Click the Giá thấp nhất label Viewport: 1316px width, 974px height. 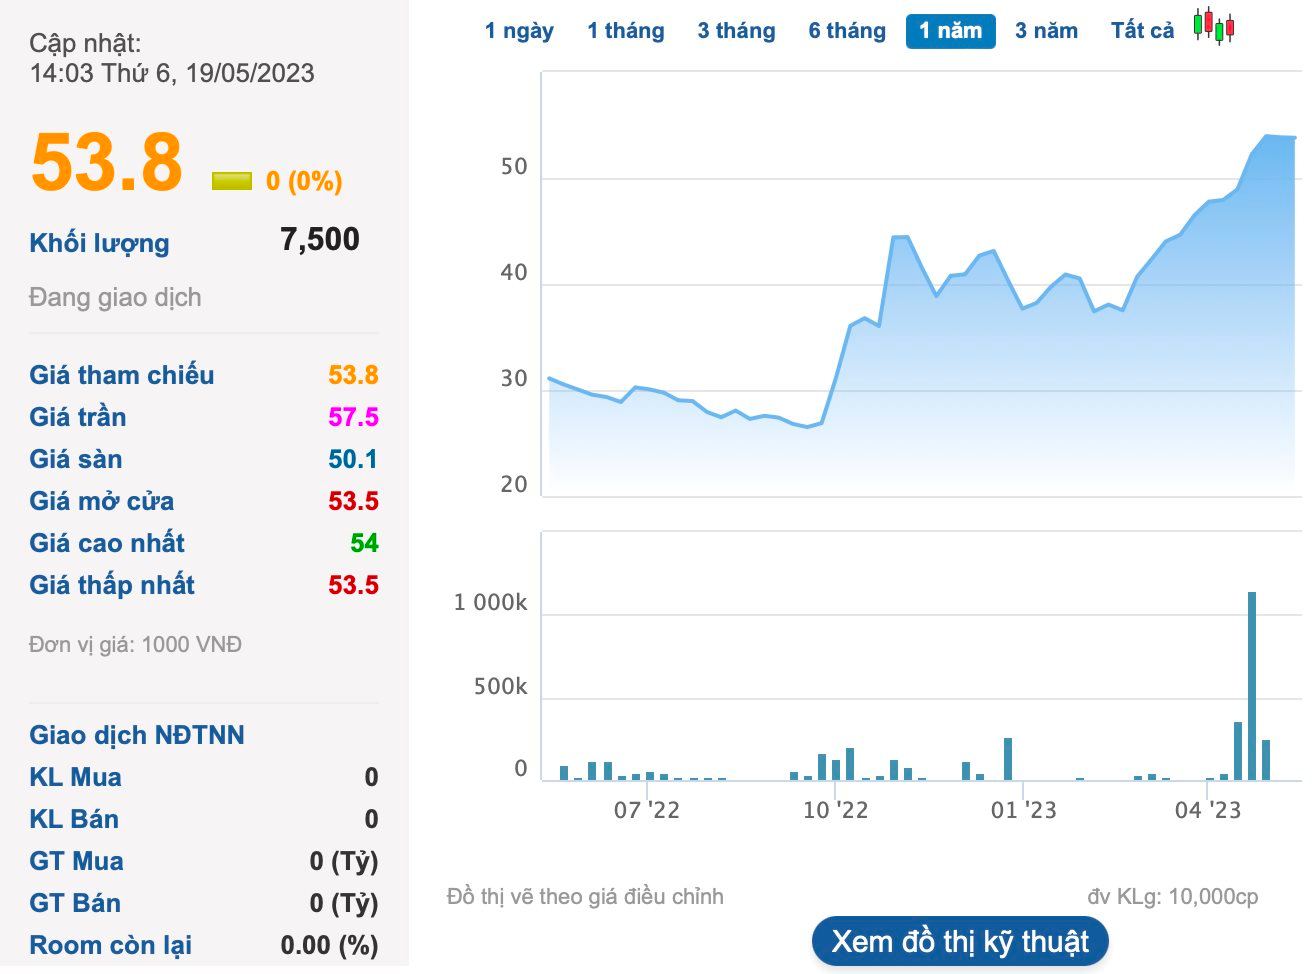(112, 585)
